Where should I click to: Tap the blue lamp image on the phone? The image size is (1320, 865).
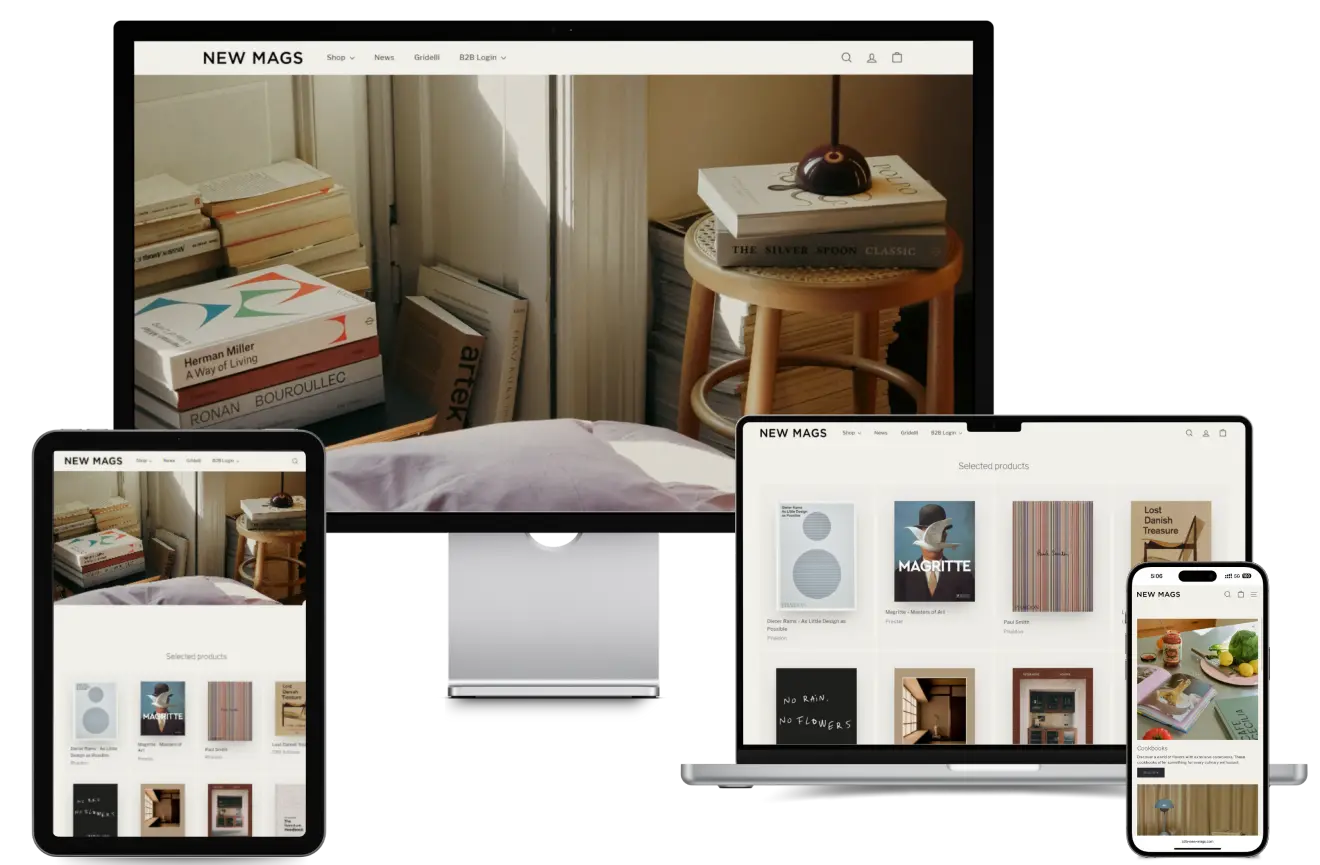1197,809
